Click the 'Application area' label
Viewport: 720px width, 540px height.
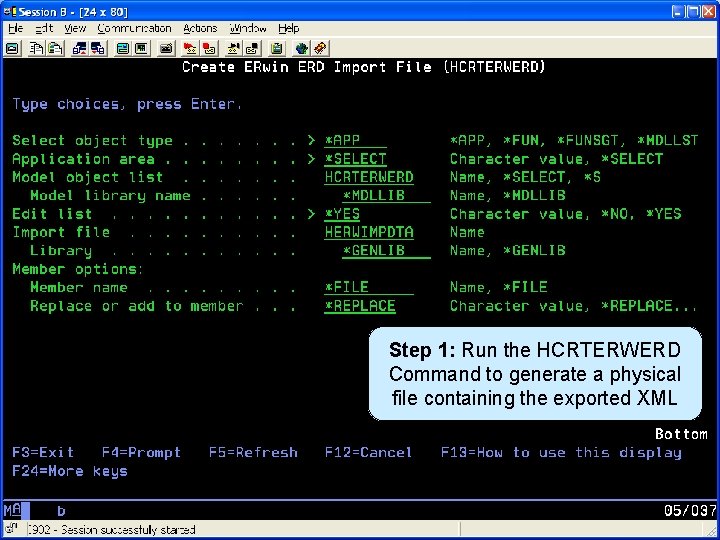(83, 159)
